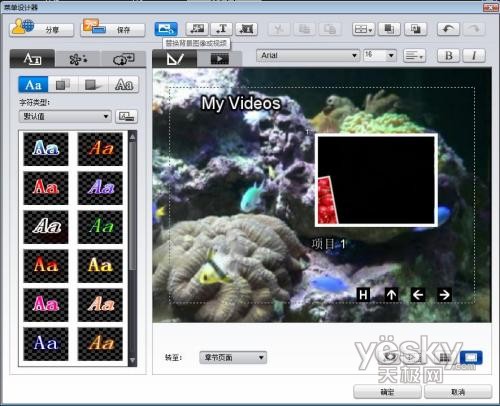Open the Arial font dropdown
This screenshot has height=406, width=500.
point(308,55)
